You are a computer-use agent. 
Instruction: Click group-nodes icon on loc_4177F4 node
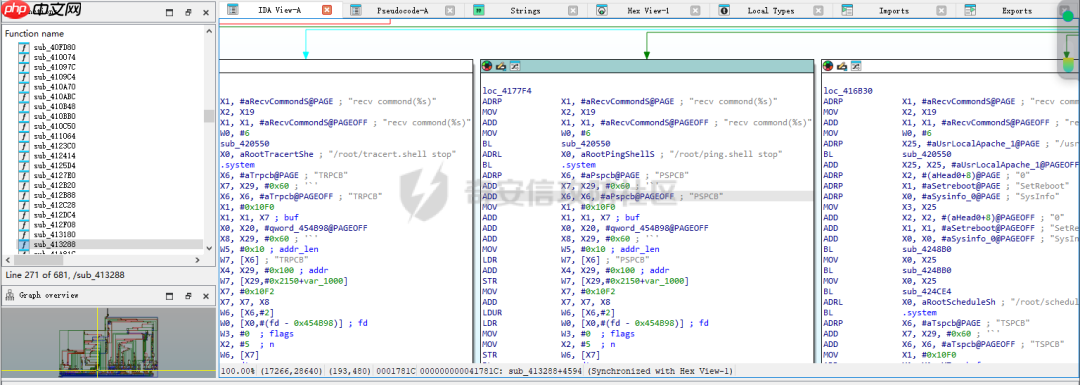(514, 66)
